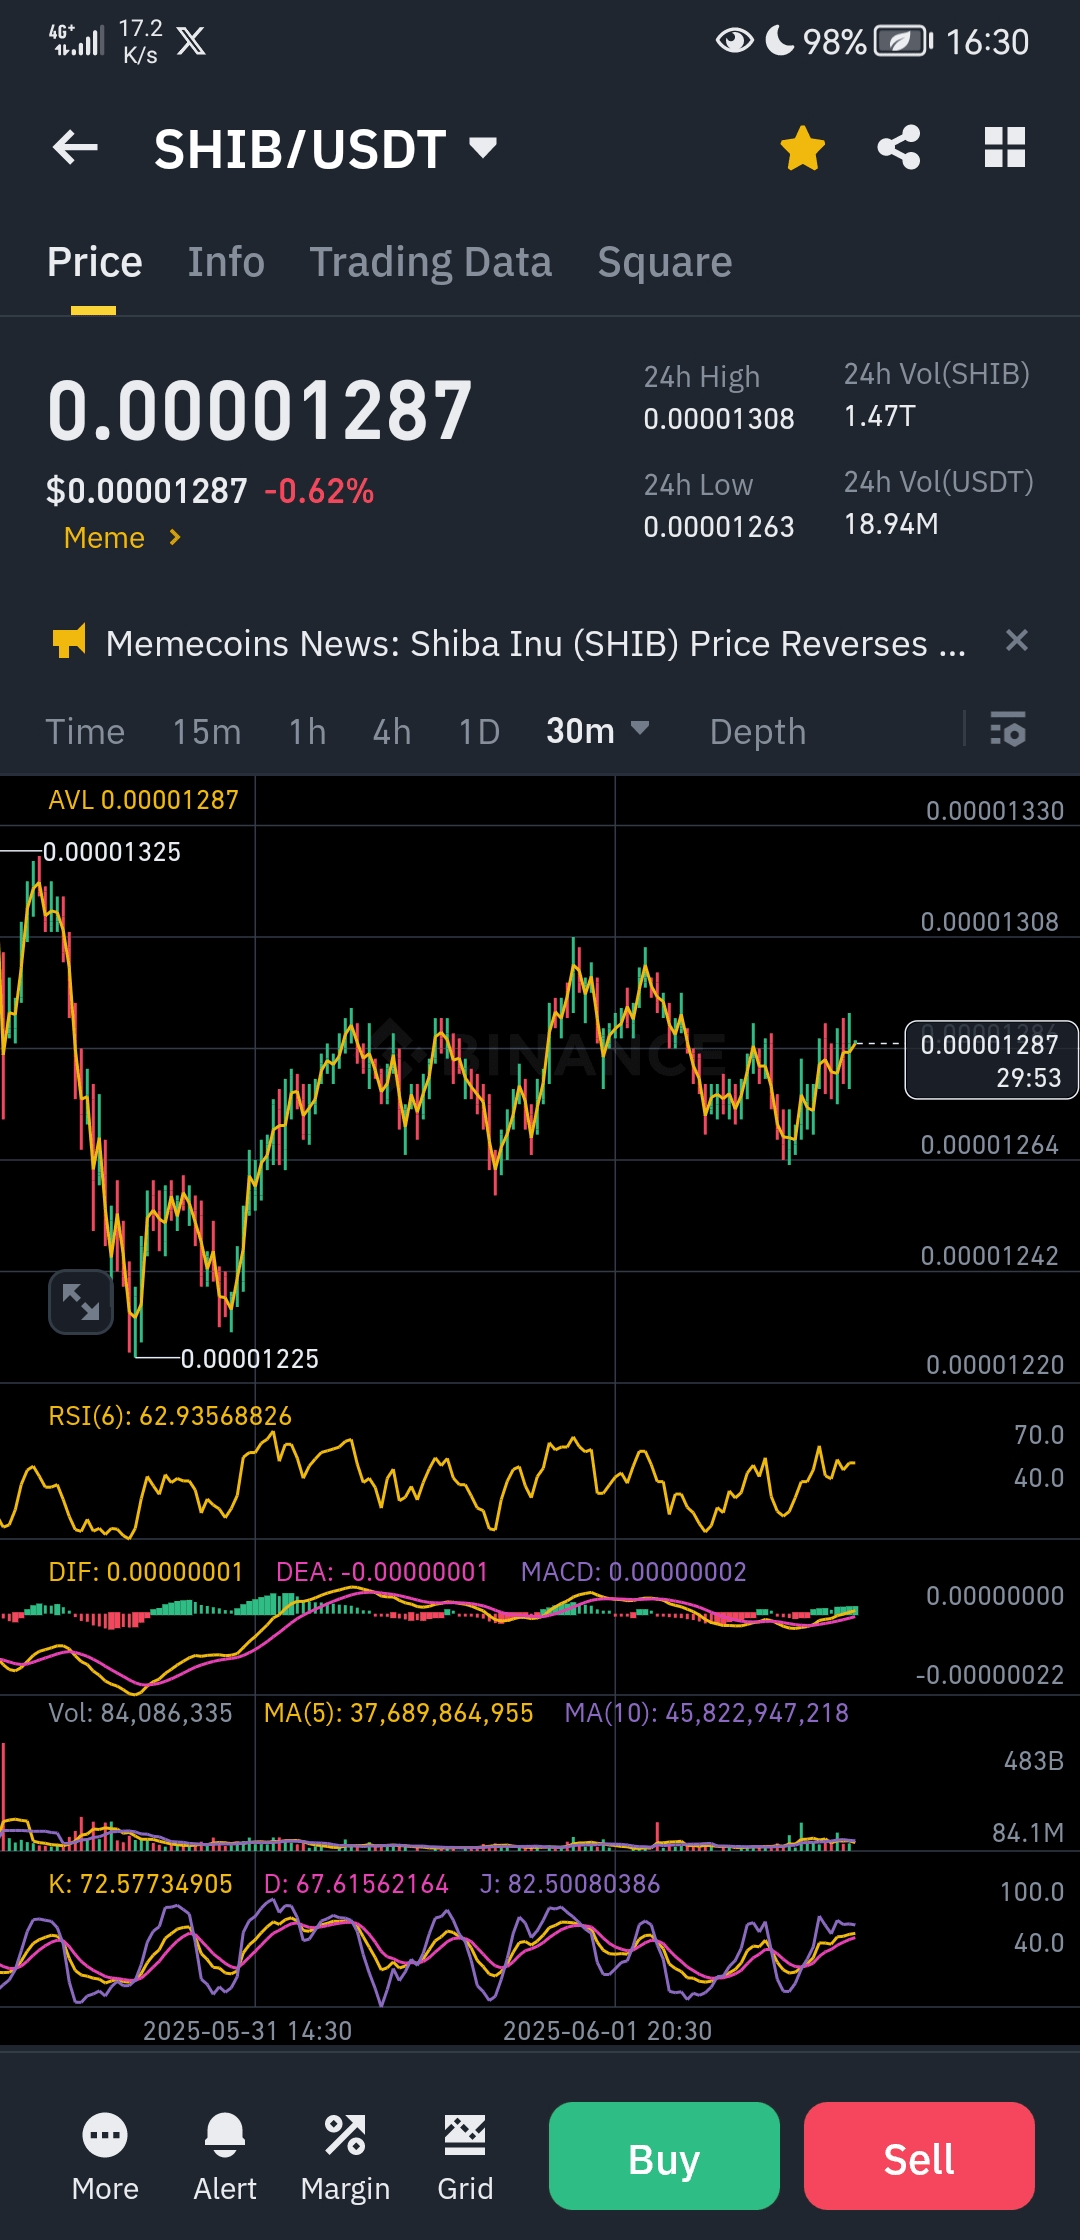Select the Price tab
Screen dimensions: 1080x2240
95,262
